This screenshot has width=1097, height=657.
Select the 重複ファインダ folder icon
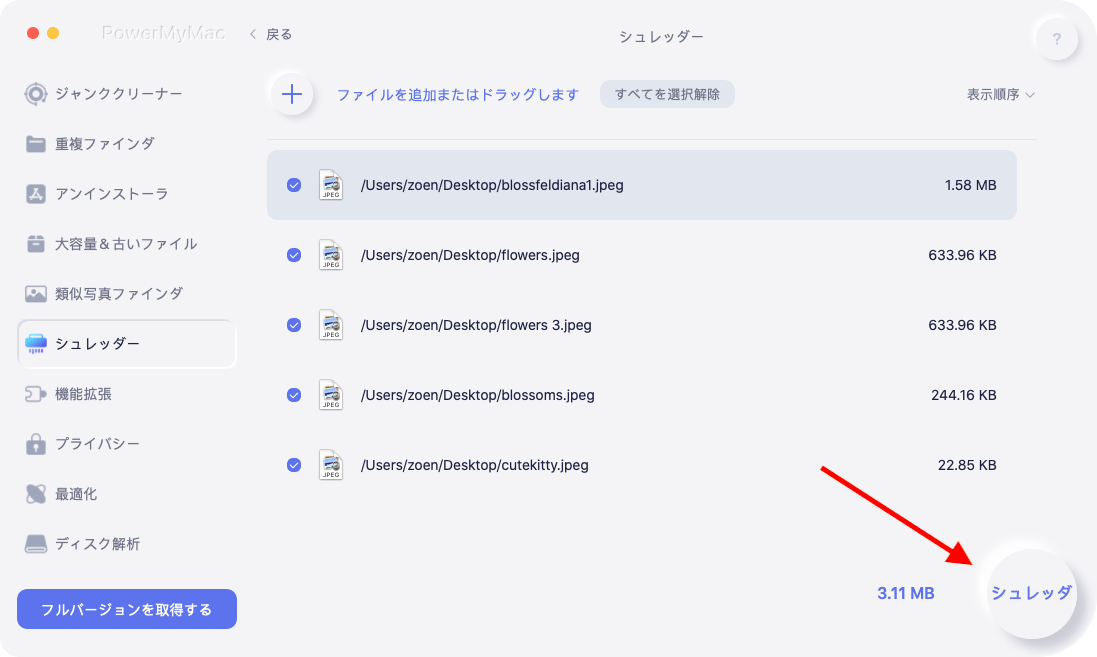(x=36, y=143)
